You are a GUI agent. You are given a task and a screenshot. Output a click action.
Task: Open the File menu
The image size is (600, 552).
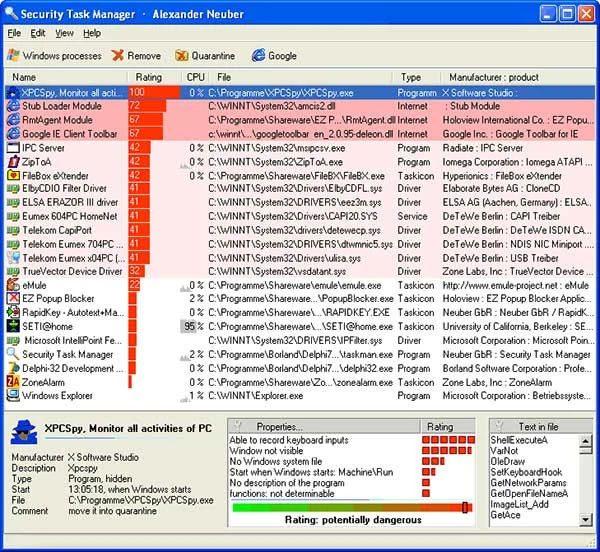(14, 33)
